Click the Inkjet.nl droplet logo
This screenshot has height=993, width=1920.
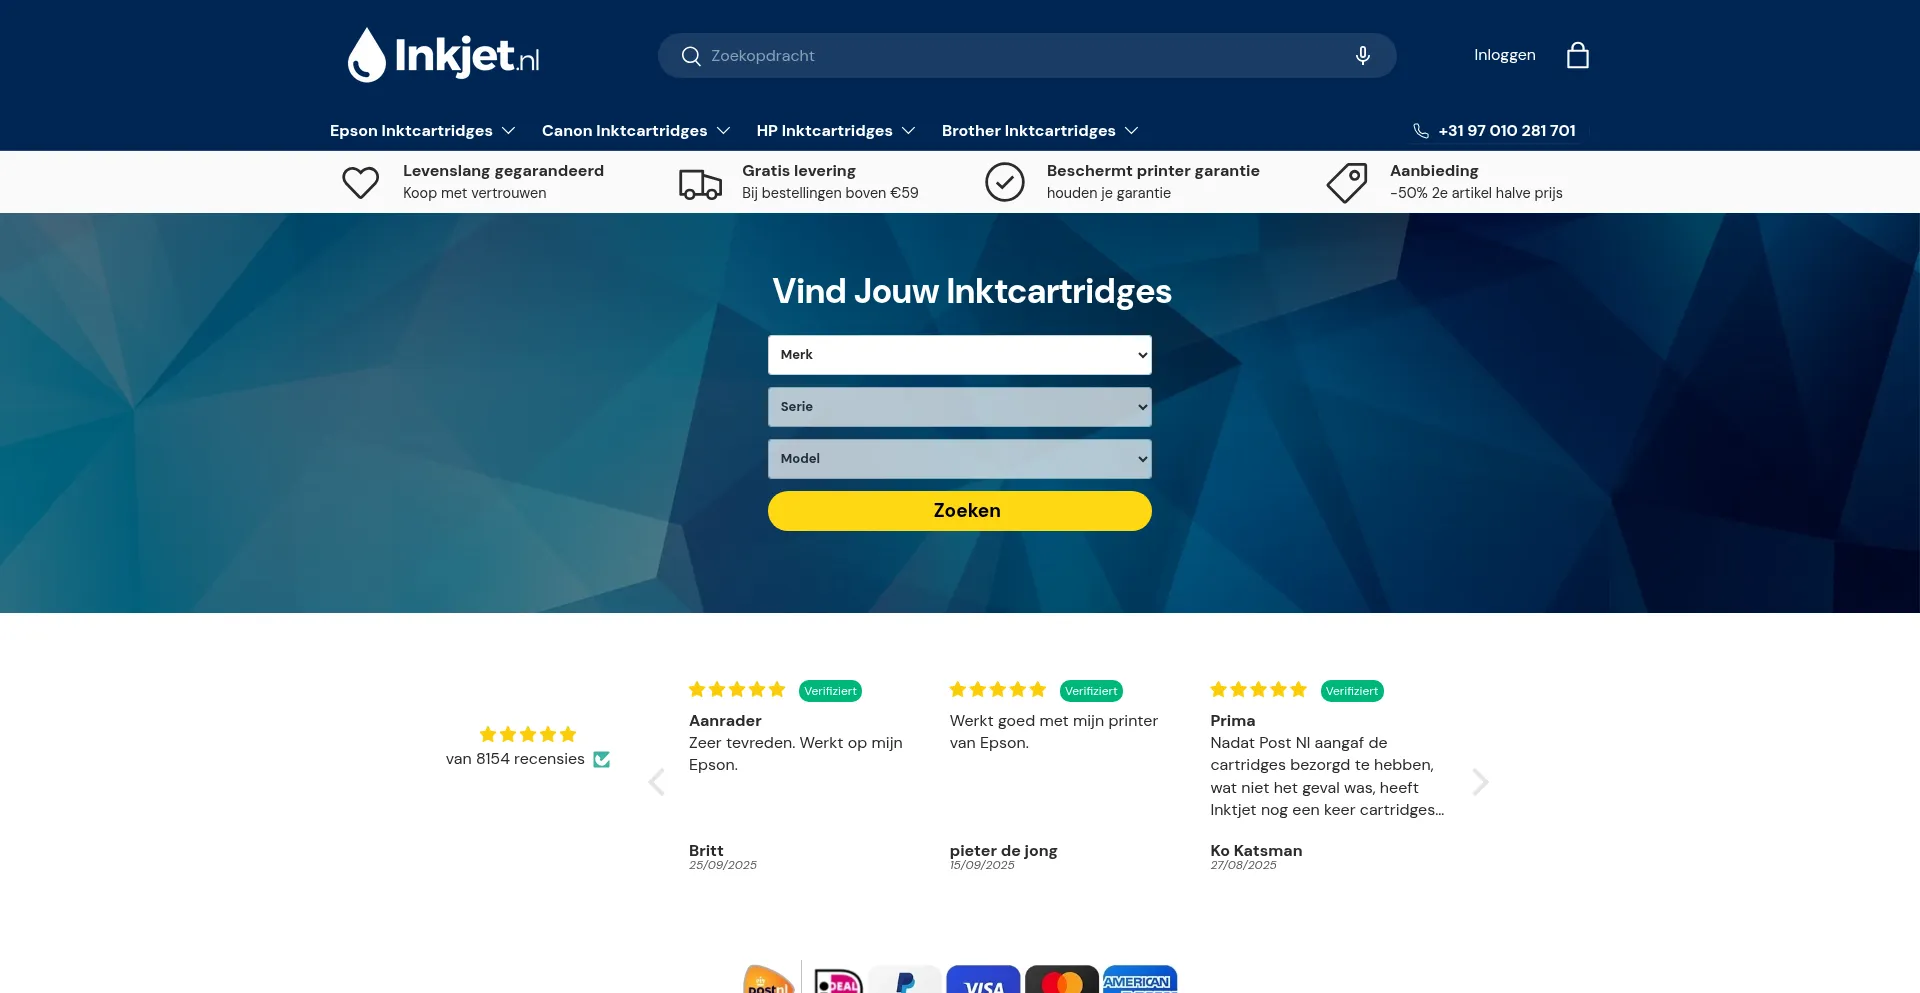[x=443, y=55]
